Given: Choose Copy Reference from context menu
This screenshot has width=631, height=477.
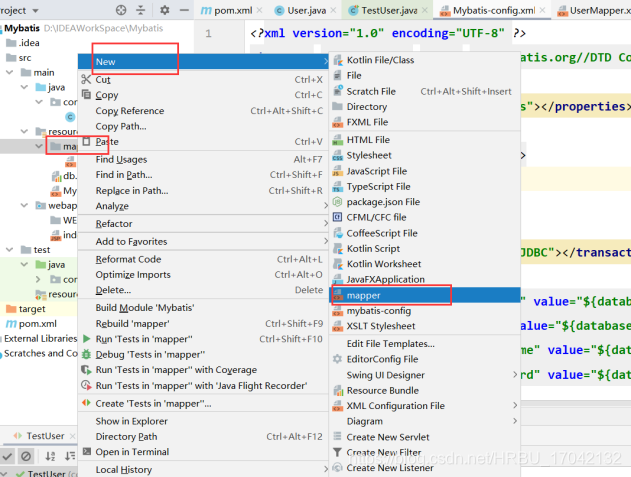Looking at the screenshot, I should [204, 111].
